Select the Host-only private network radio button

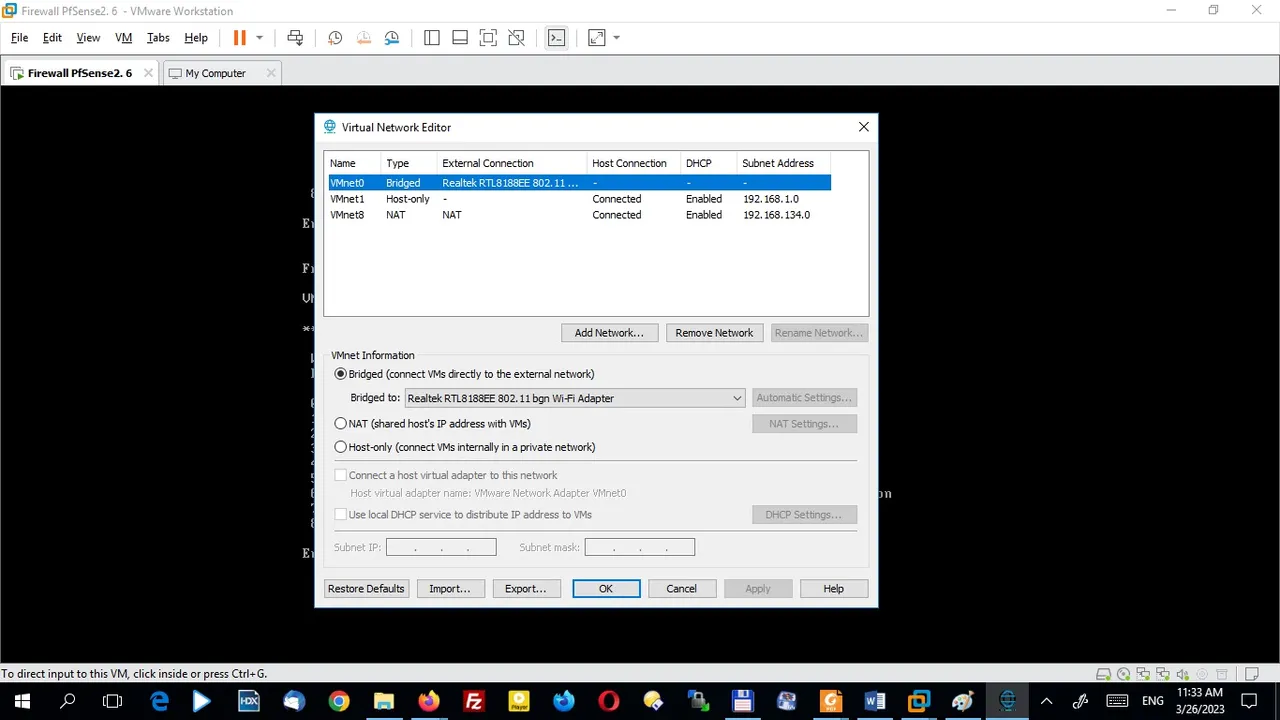click(341, 447)
